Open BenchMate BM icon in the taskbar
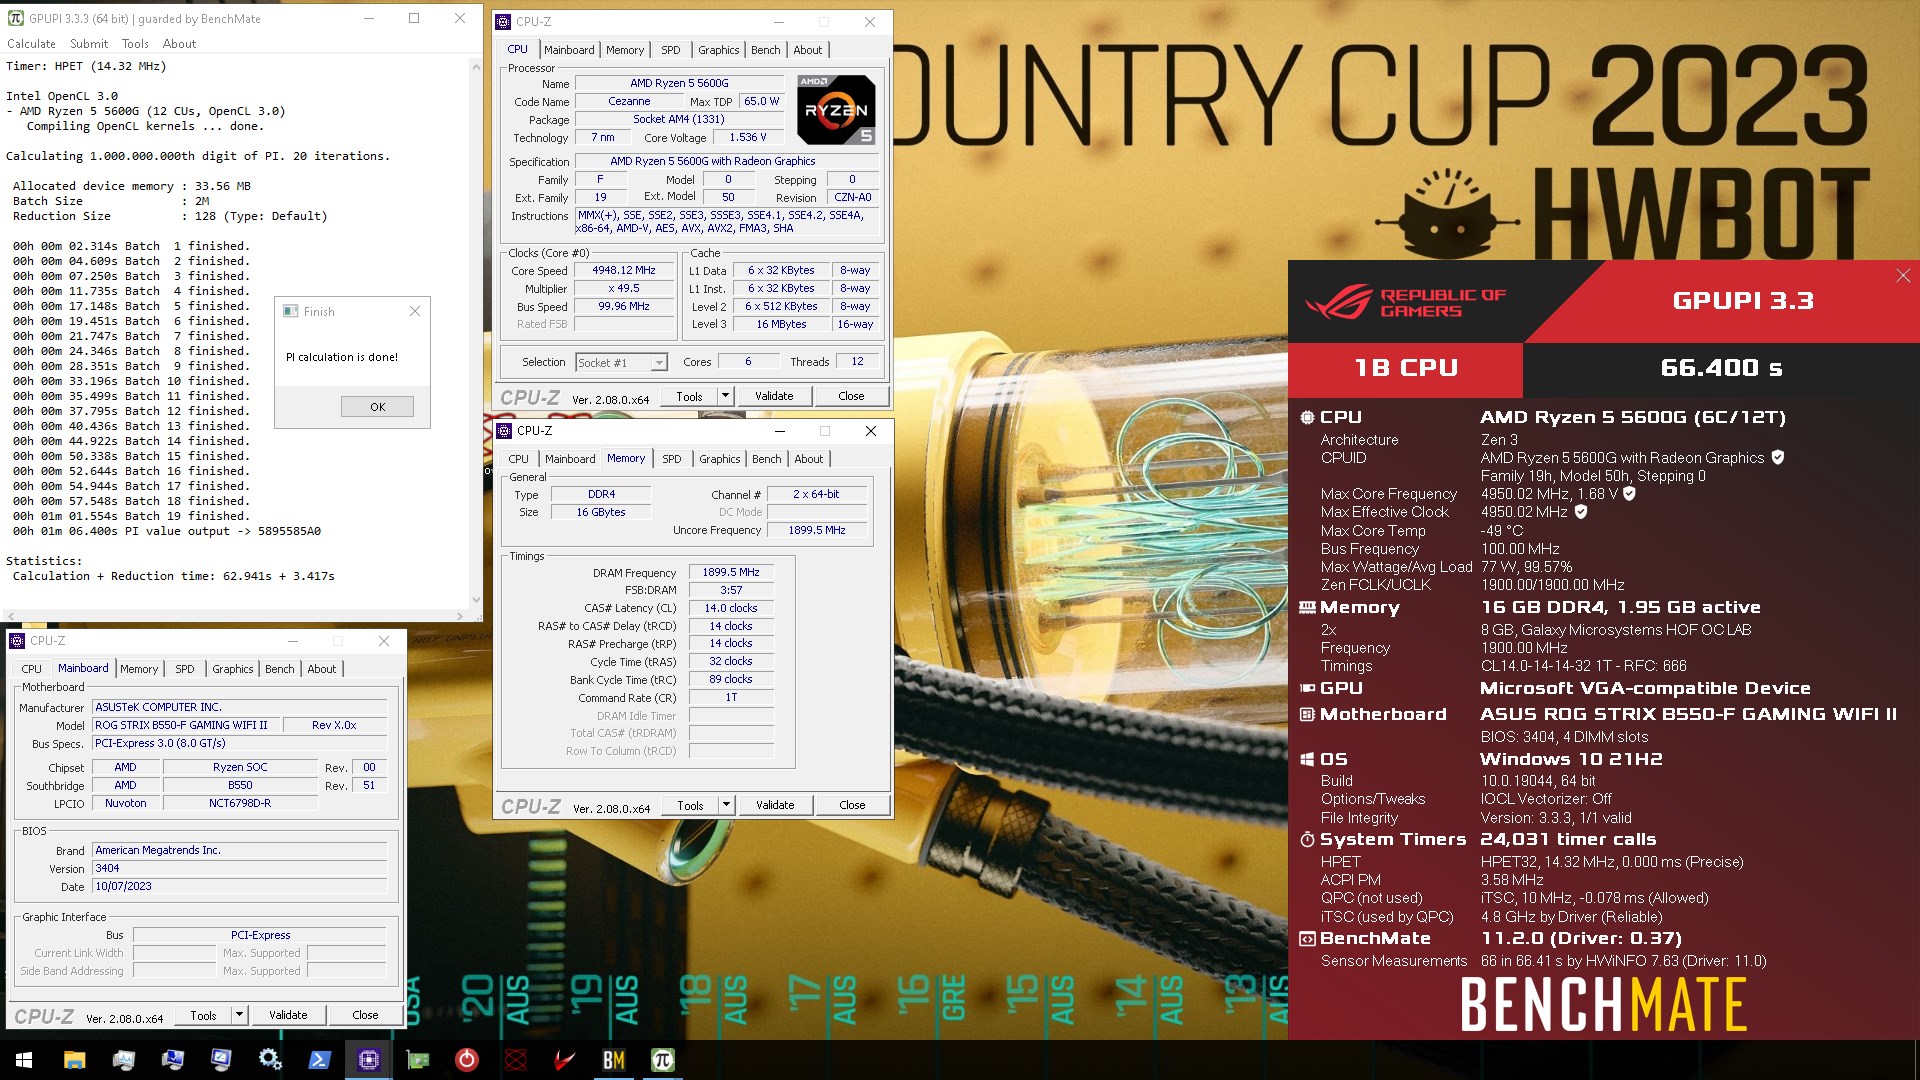This screenshot has height=1080, width=1920. [613, 1060]
